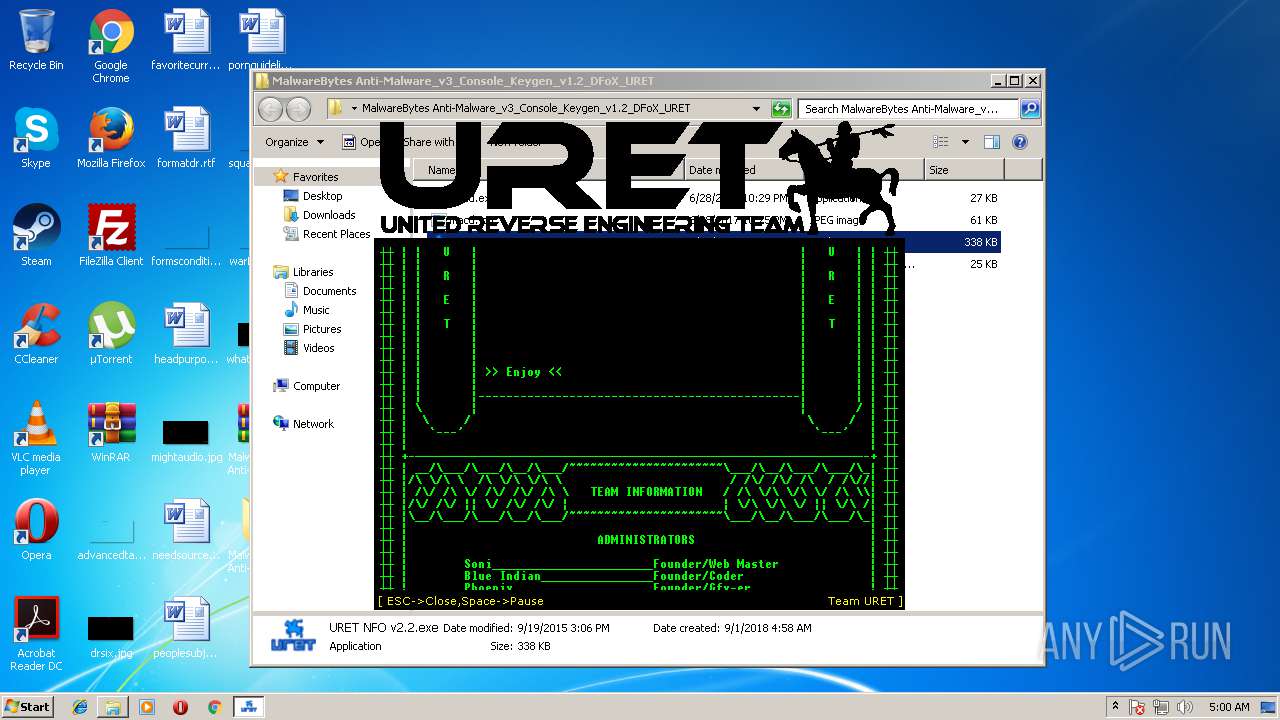Viewport: 1280px width, 720px height.
Task: Launch Acrobat Reader DC shortcut
Action: (x=36, y=635)
